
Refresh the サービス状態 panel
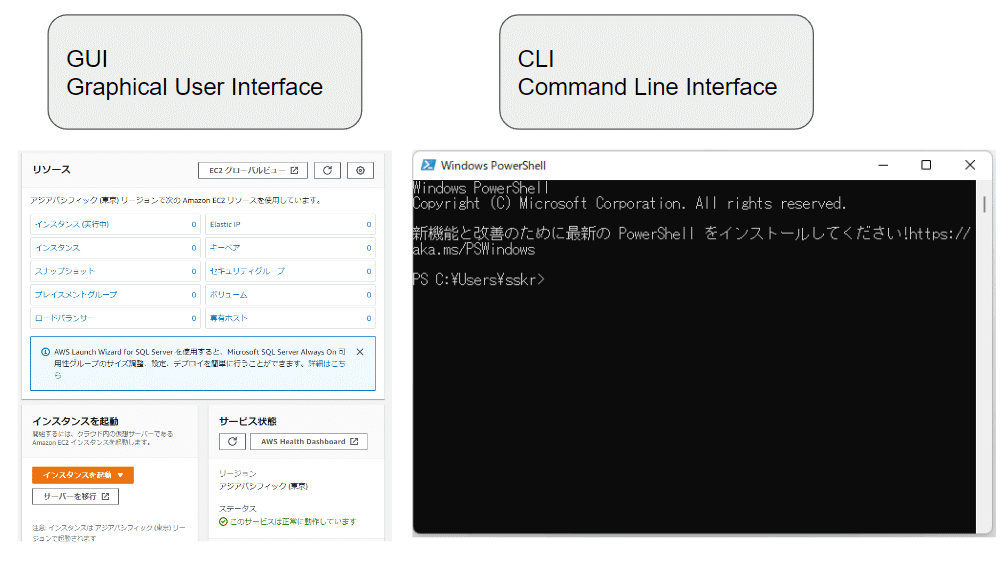click(x=232, y=442)
